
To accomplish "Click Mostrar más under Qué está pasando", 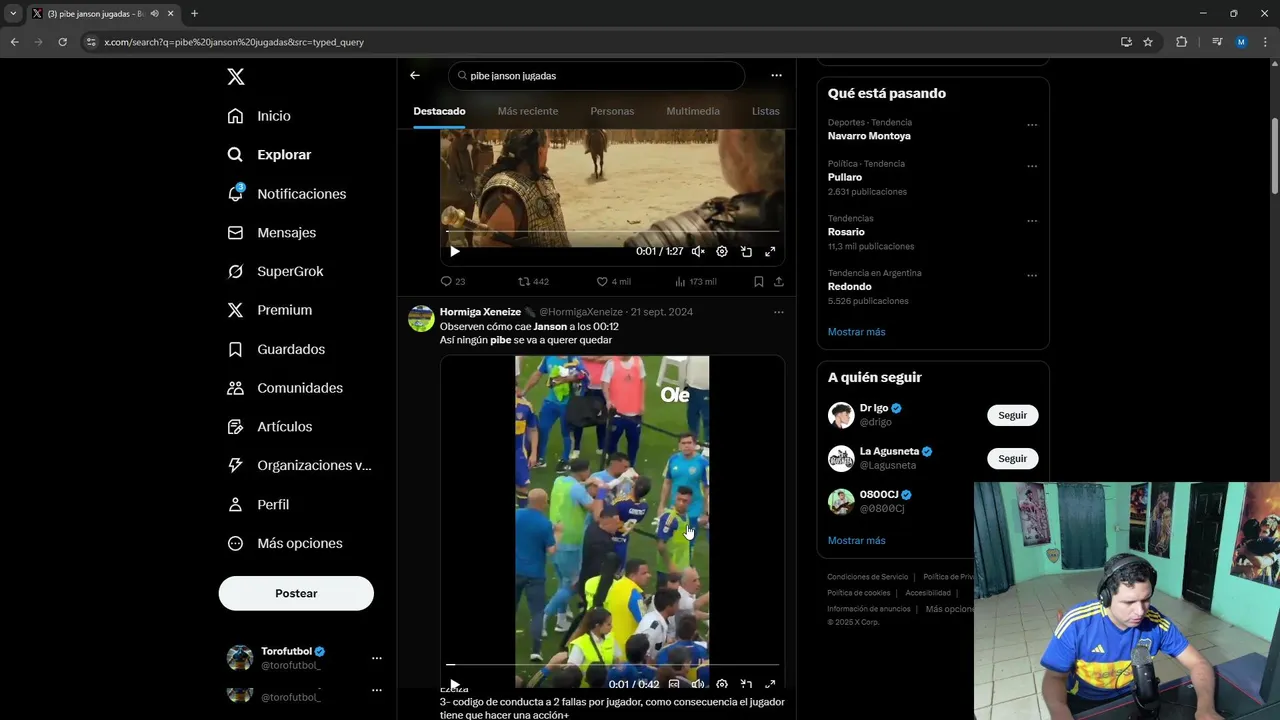I will click(856, 332).
